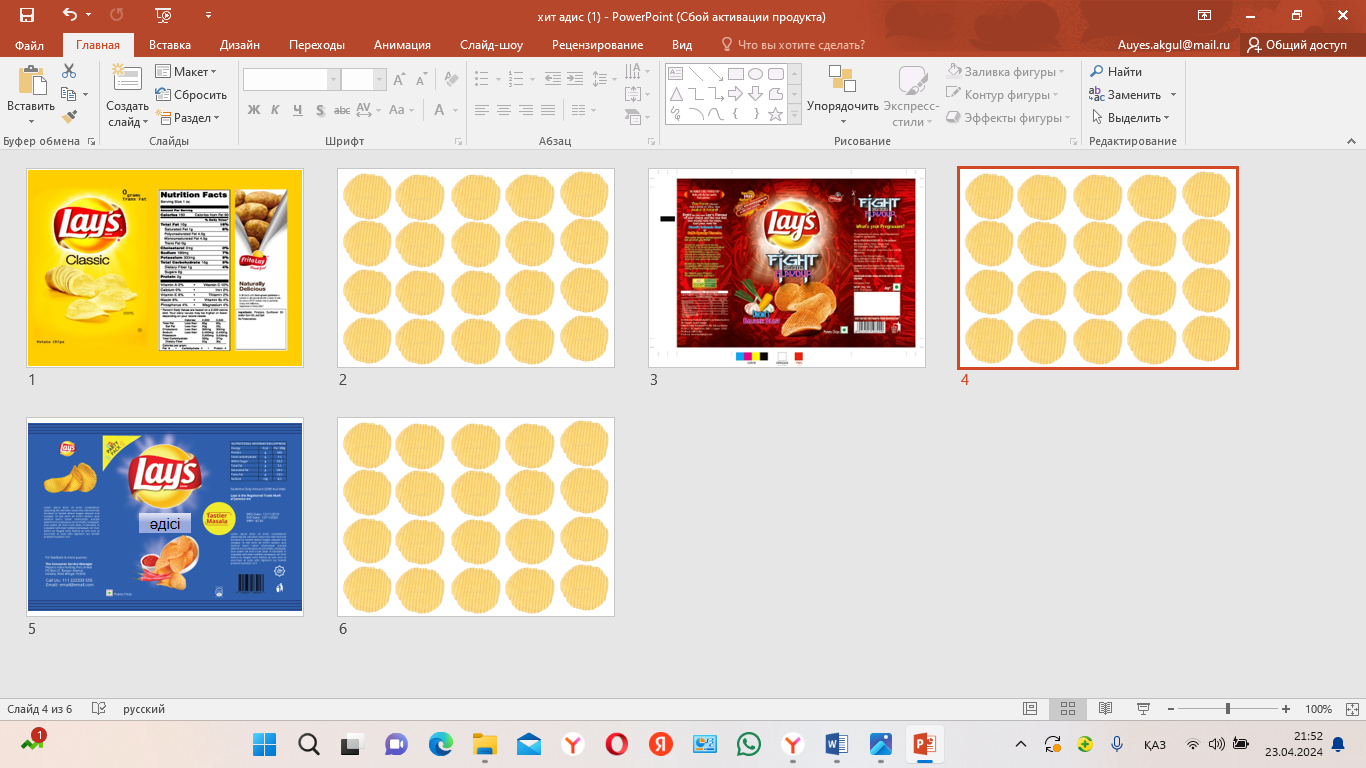Toggle bold formatting Ж
Viewport: 1366px width, 768px height.
tap(254, 110)
